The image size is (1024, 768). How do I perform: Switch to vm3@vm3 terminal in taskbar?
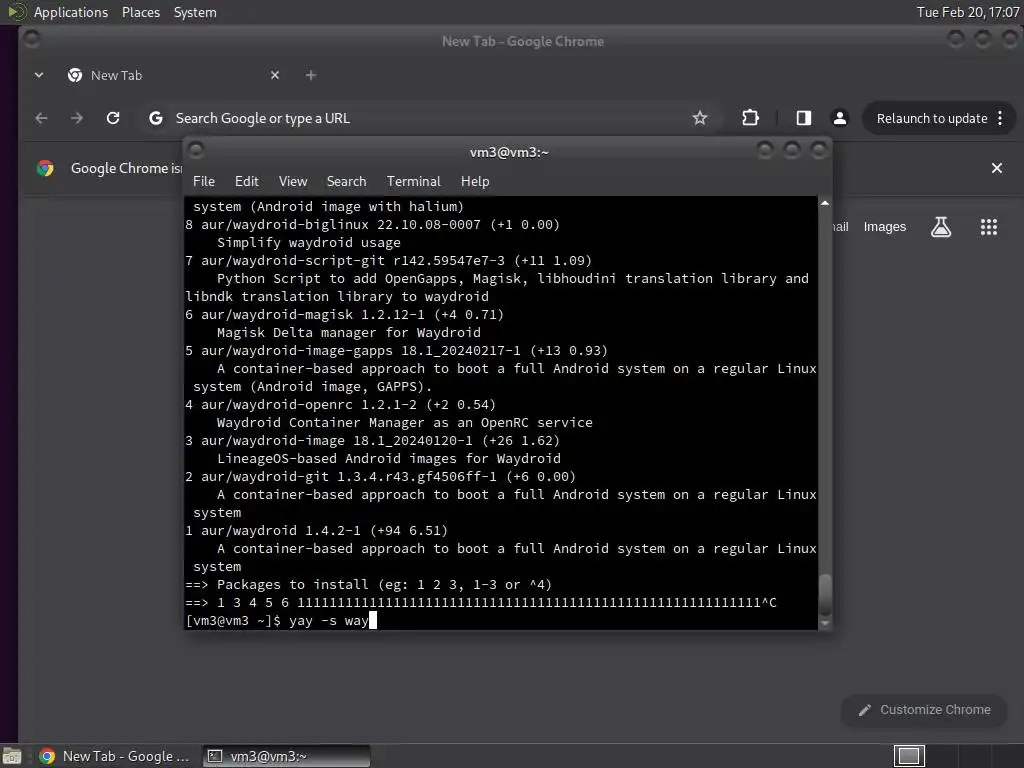(285, 756)
